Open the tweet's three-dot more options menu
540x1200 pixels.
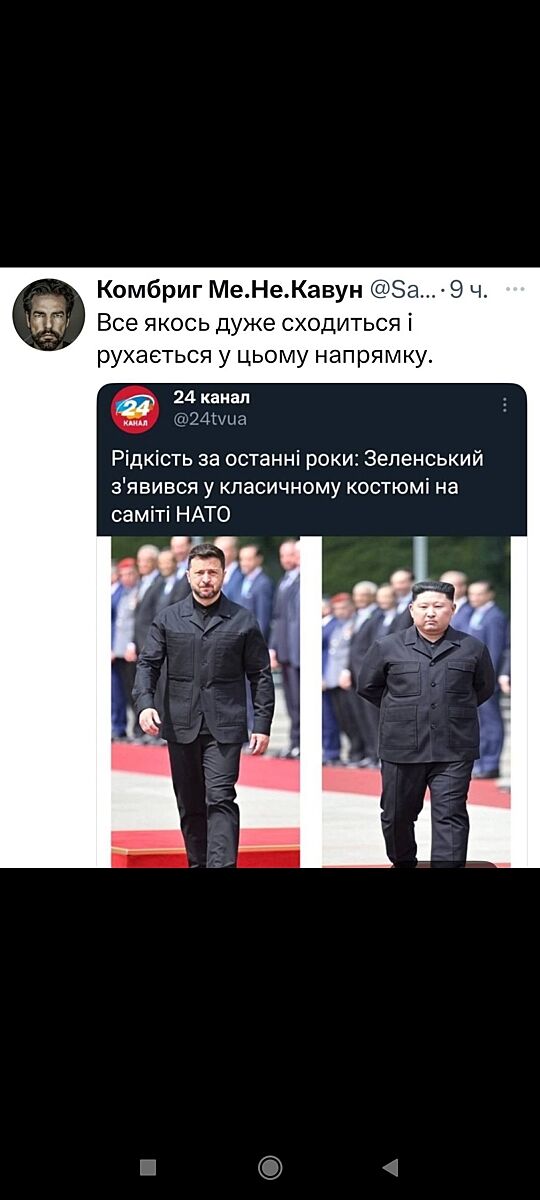515,289
